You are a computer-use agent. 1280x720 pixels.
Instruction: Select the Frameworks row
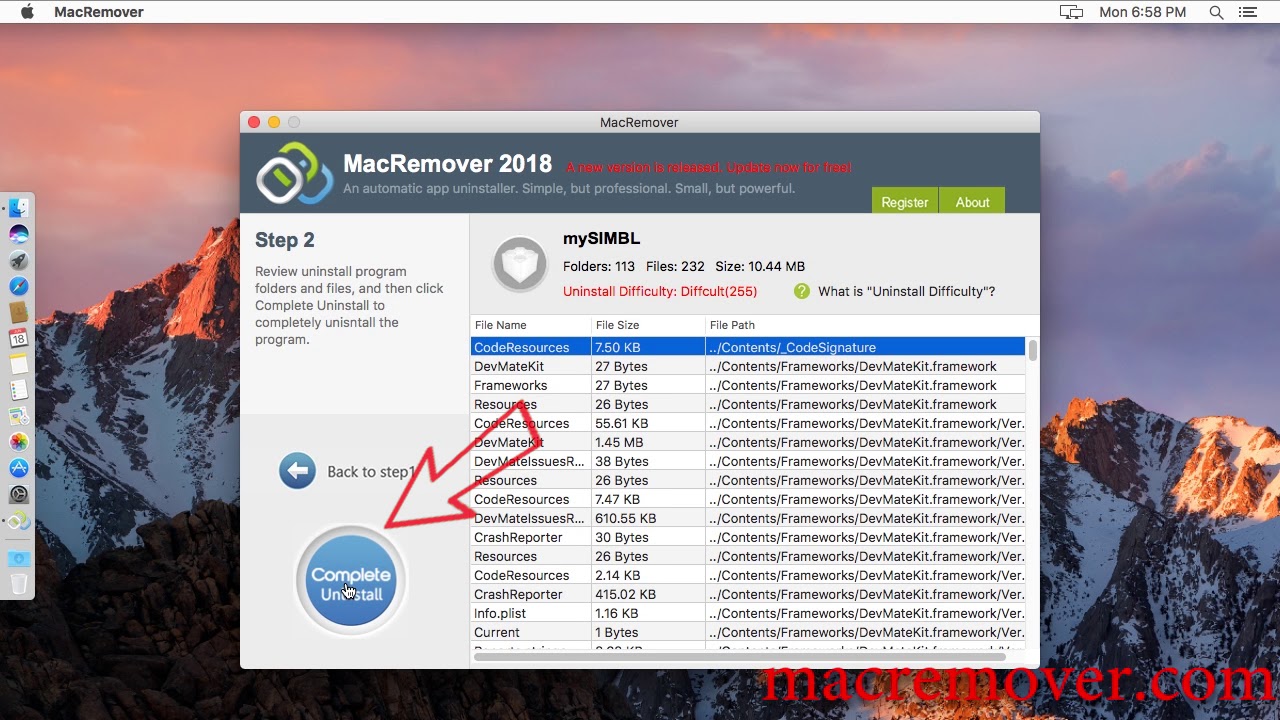coord(748,385)
